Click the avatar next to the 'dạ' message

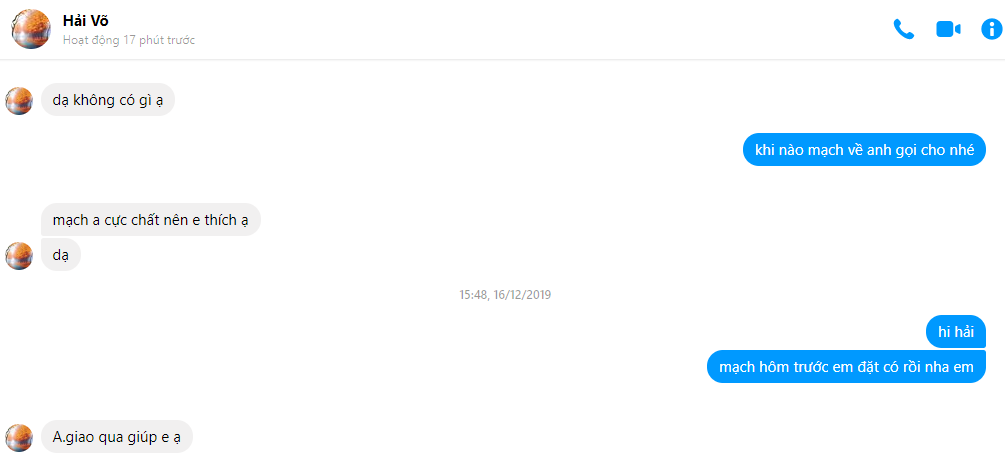pyautogui.click(x=19, y=256)
